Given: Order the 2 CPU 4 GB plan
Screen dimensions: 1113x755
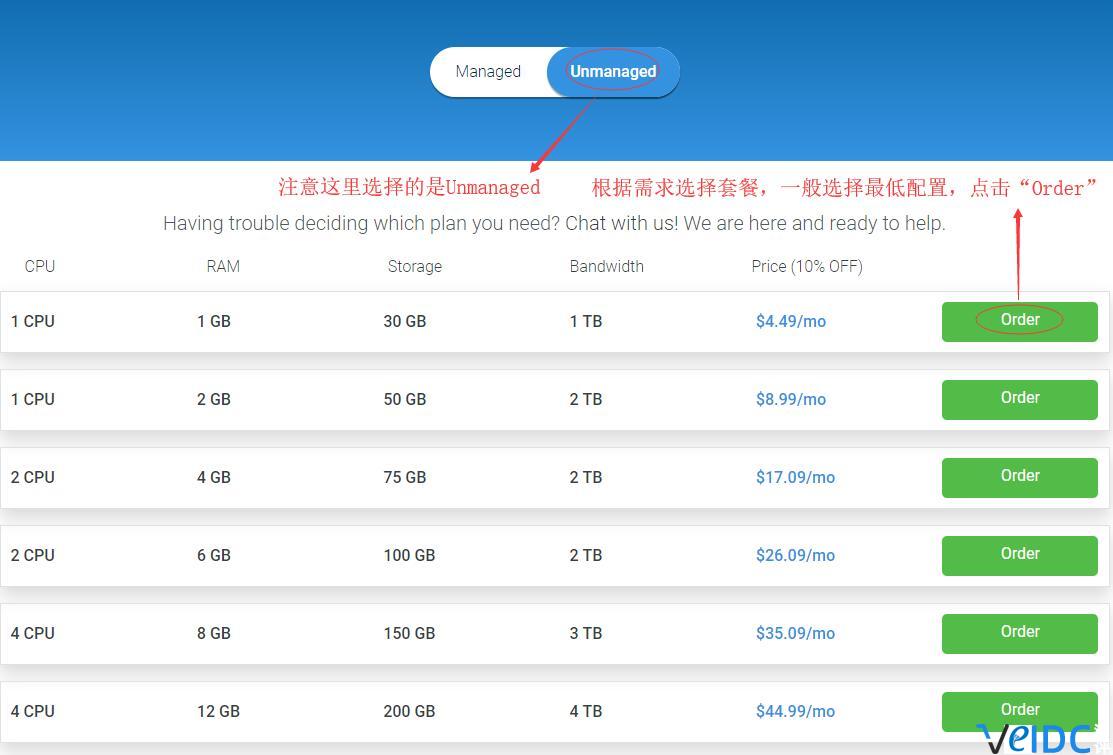Looking at the screenshot, I should point(1019,478).
